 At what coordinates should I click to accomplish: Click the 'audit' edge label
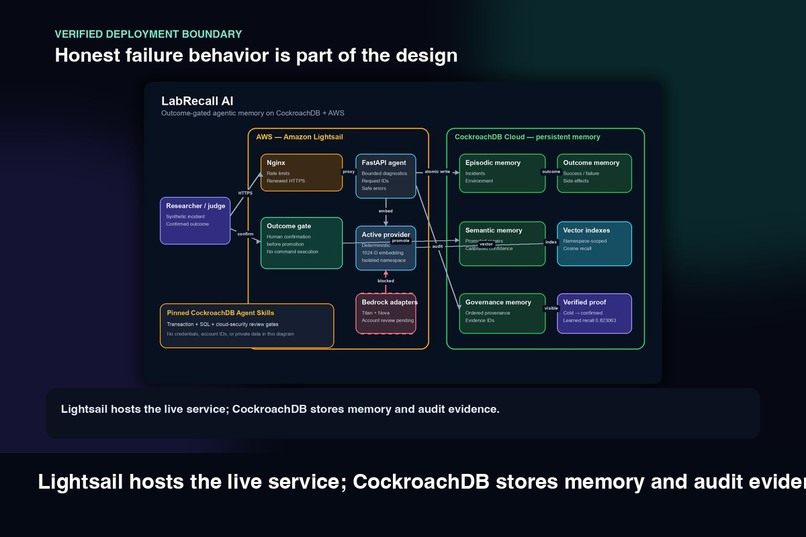pyautogui.click(x=437, y=247)
